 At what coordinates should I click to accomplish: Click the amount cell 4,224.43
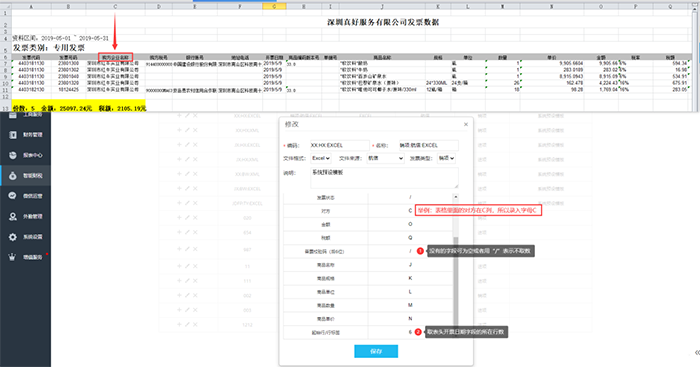(608, 83)
